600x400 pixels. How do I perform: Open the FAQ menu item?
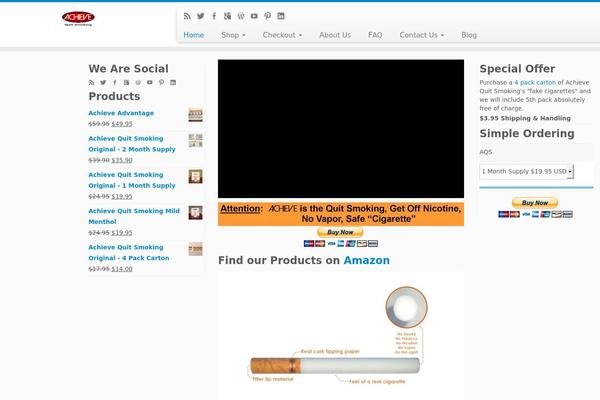pyautogui.click(x=375, y=35)
